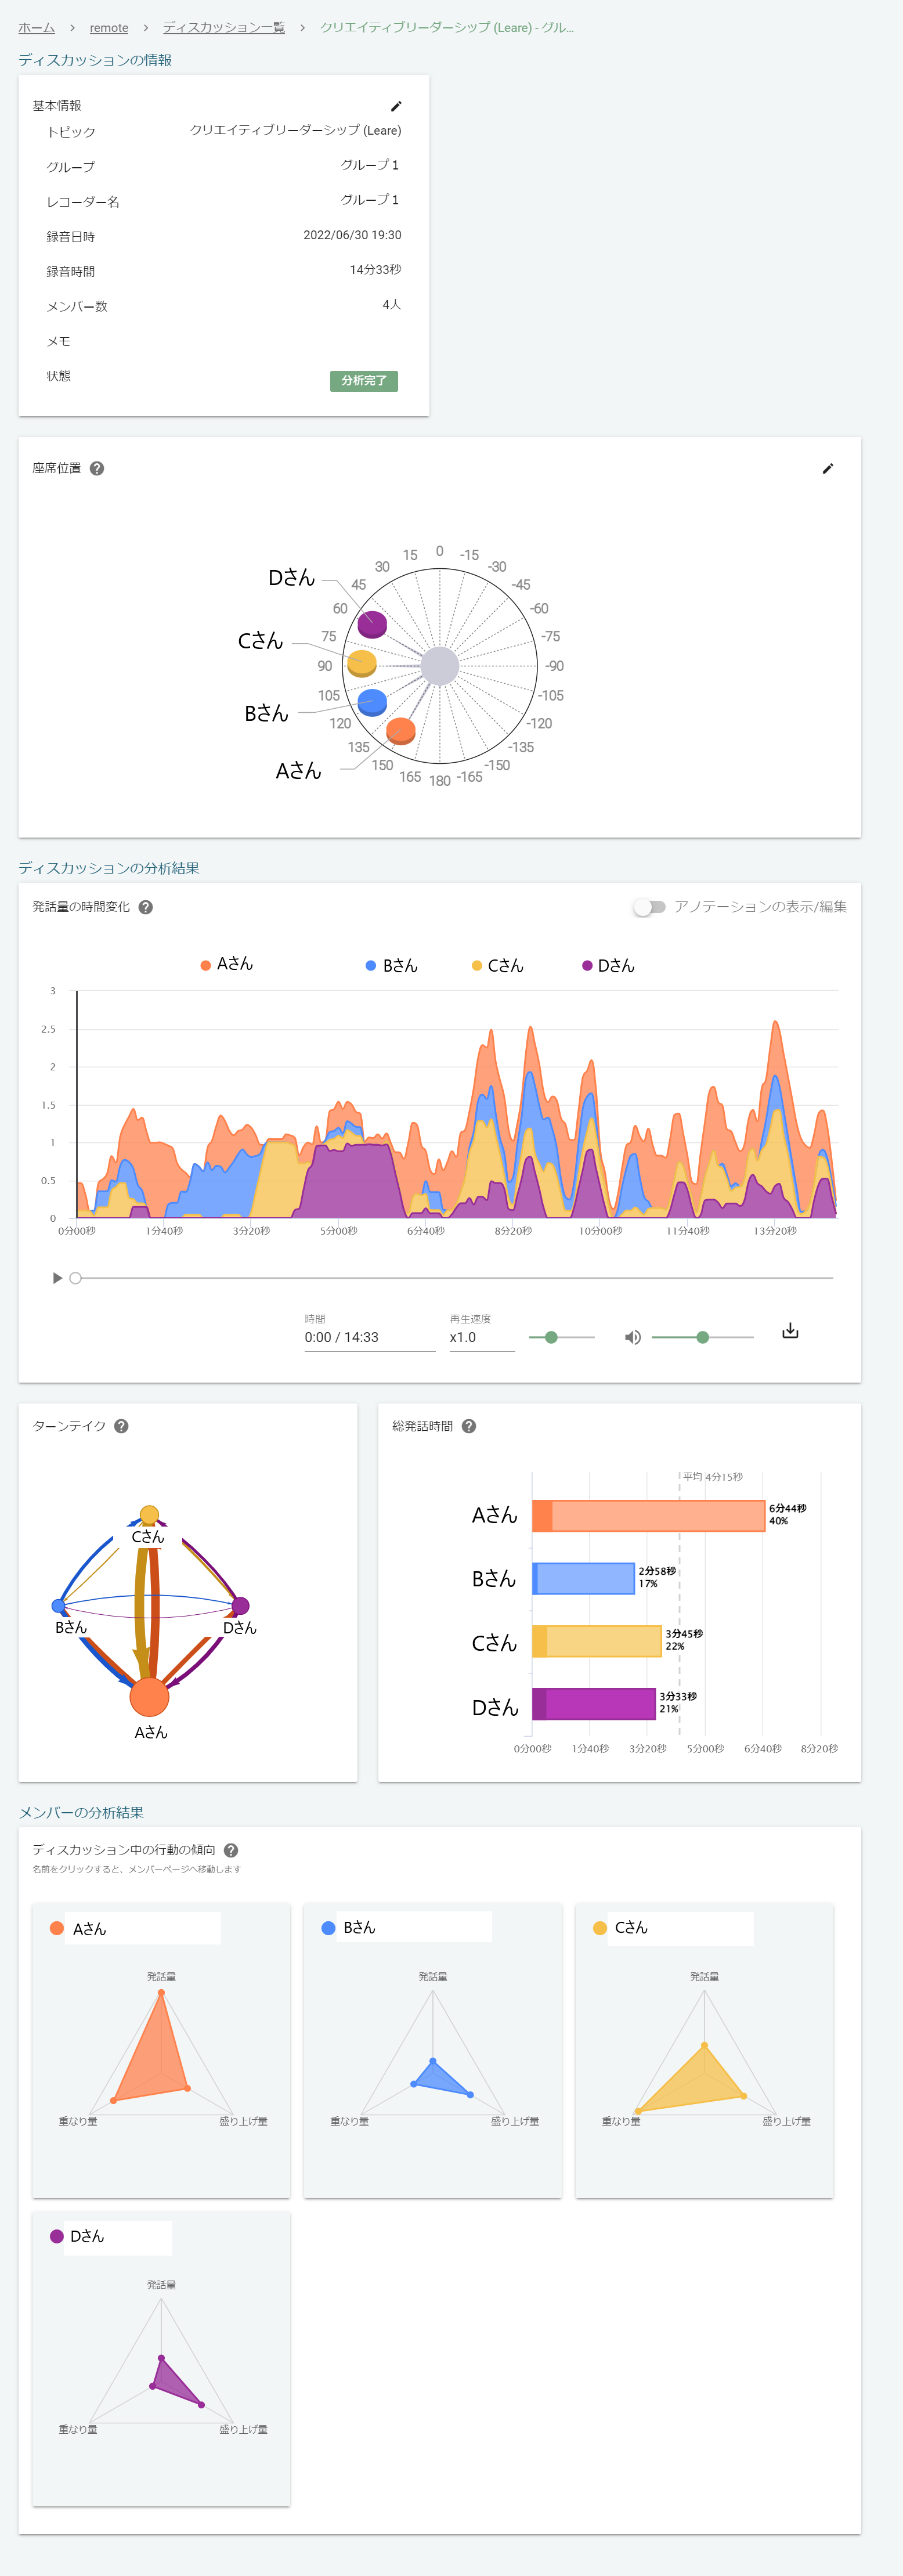Toggle Dさん series in chart legend
Image resolution: width=903 pixels, height=2576 pixels.
coord(608,965)
